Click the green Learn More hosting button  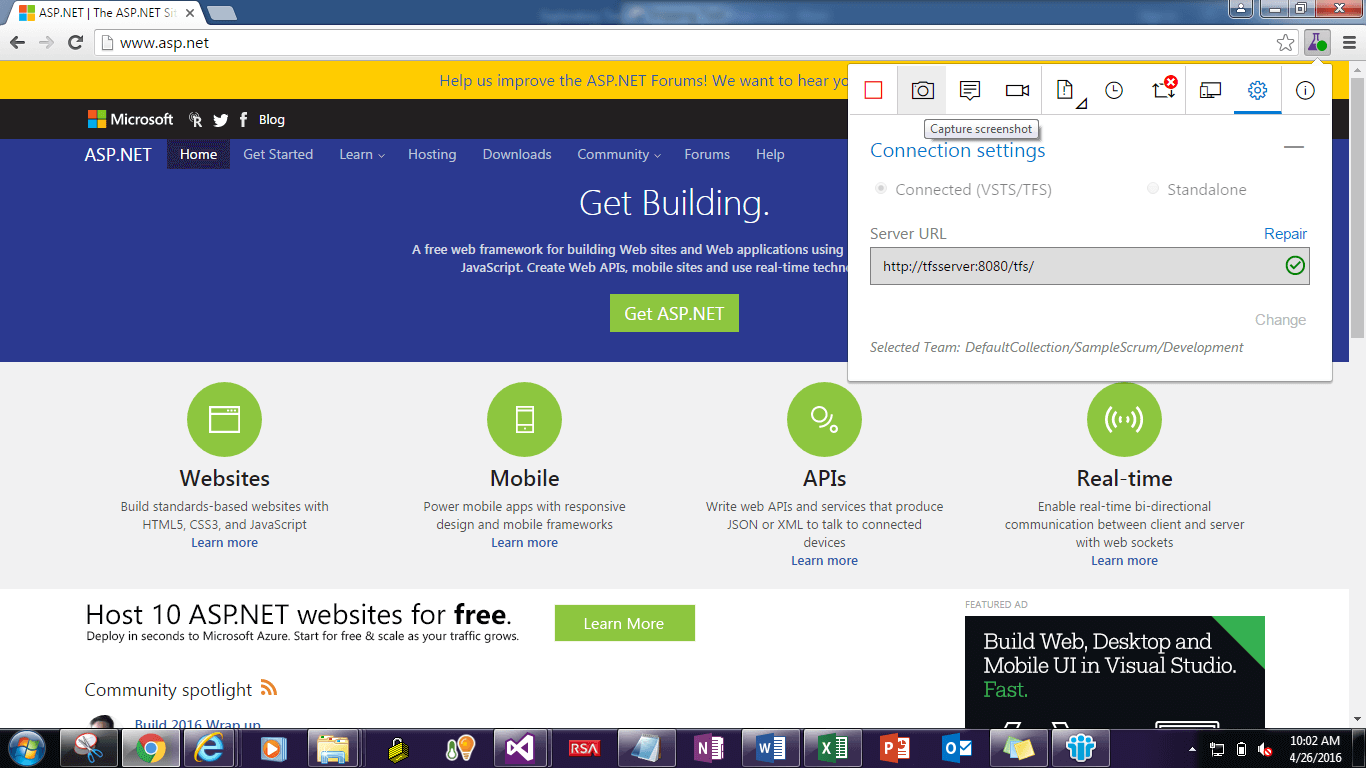click(x=624, y=623)
